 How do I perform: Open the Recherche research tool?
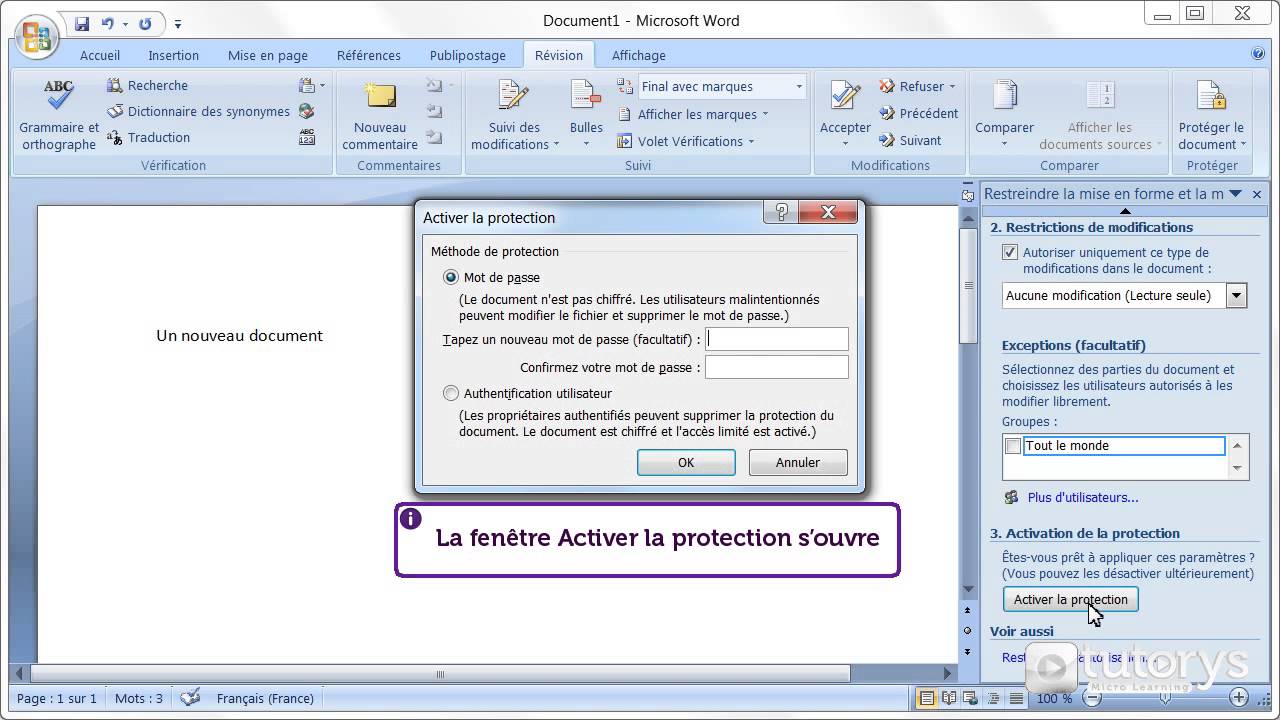pos(148,86)
